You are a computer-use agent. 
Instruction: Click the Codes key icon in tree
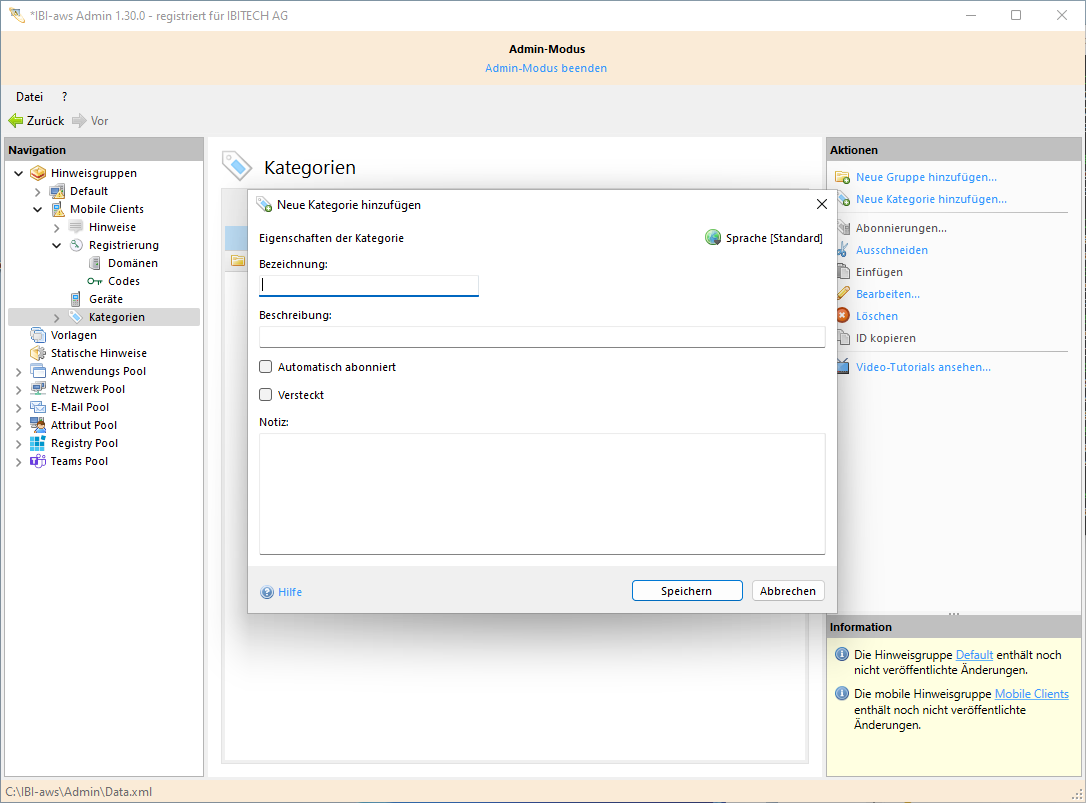point(95,281)
